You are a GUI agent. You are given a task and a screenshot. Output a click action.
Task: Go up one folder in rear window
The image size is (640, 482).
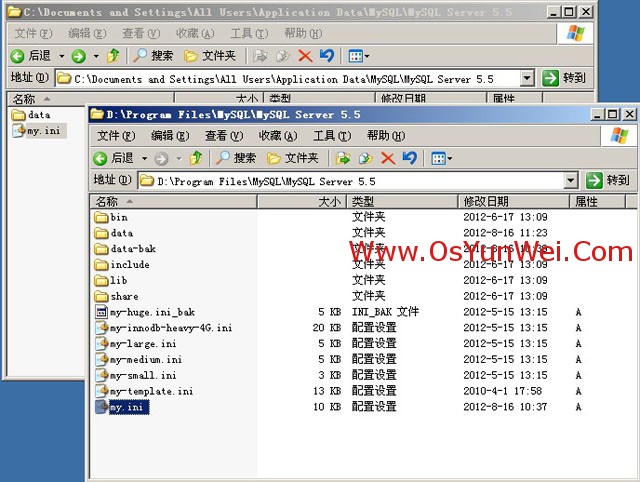click(x=113, y=56)
